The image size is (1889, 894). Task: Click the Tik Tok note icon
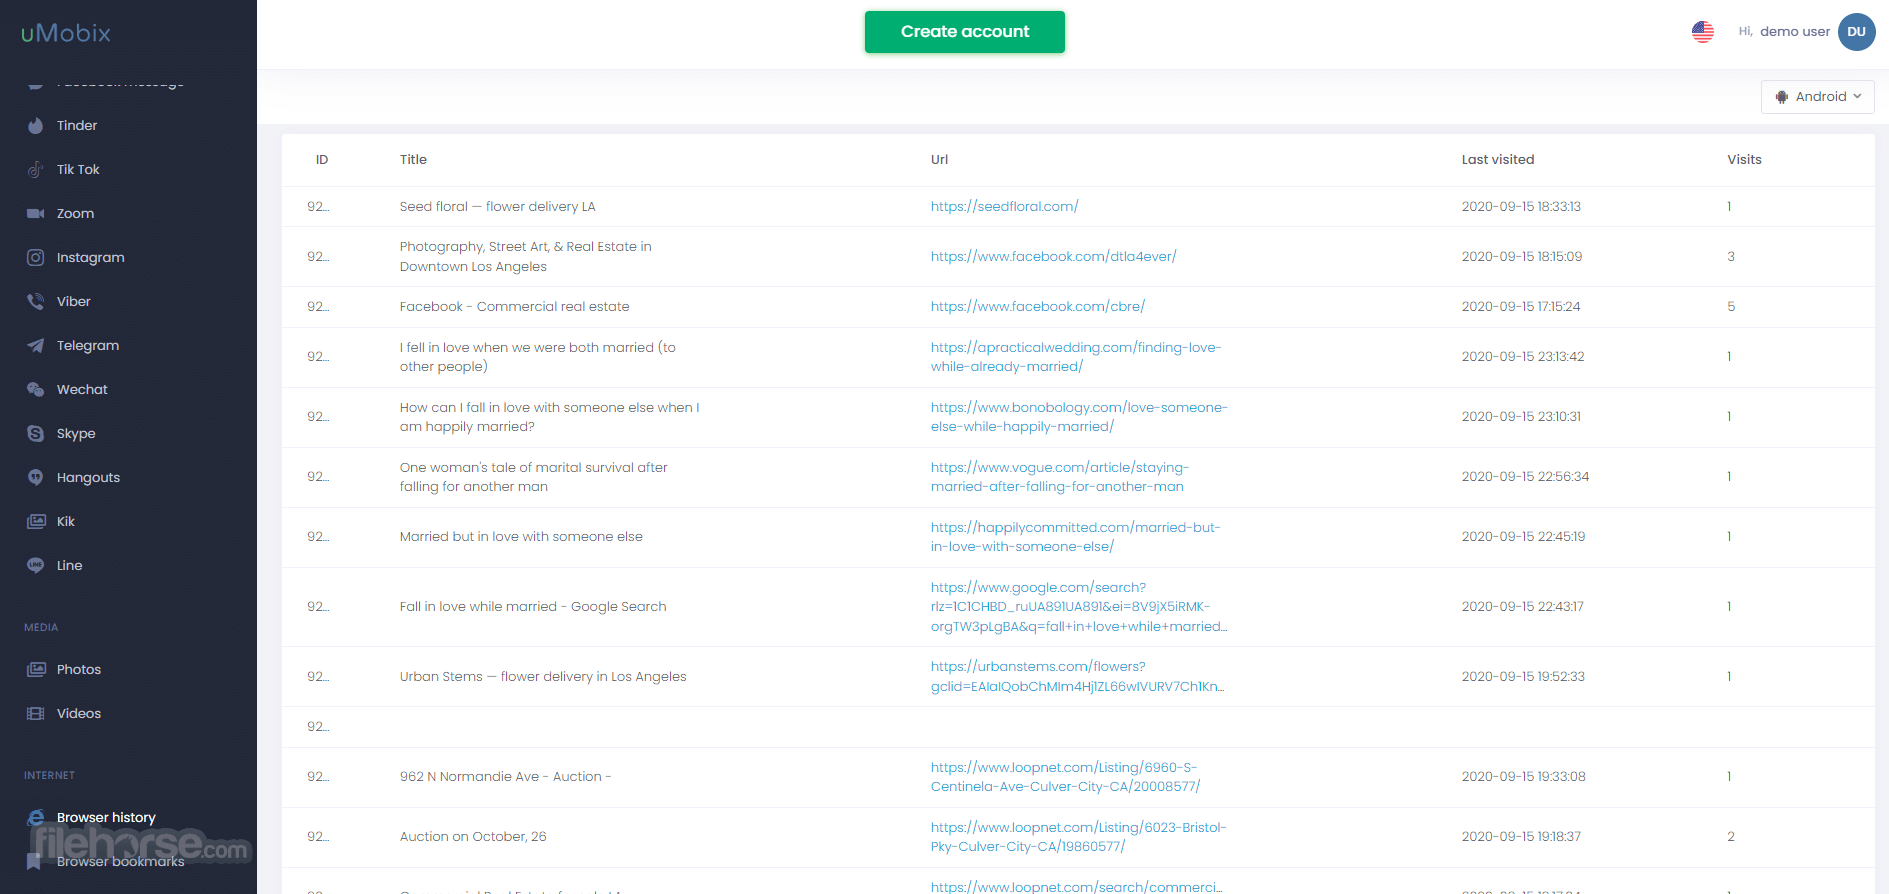click(36, 170)
